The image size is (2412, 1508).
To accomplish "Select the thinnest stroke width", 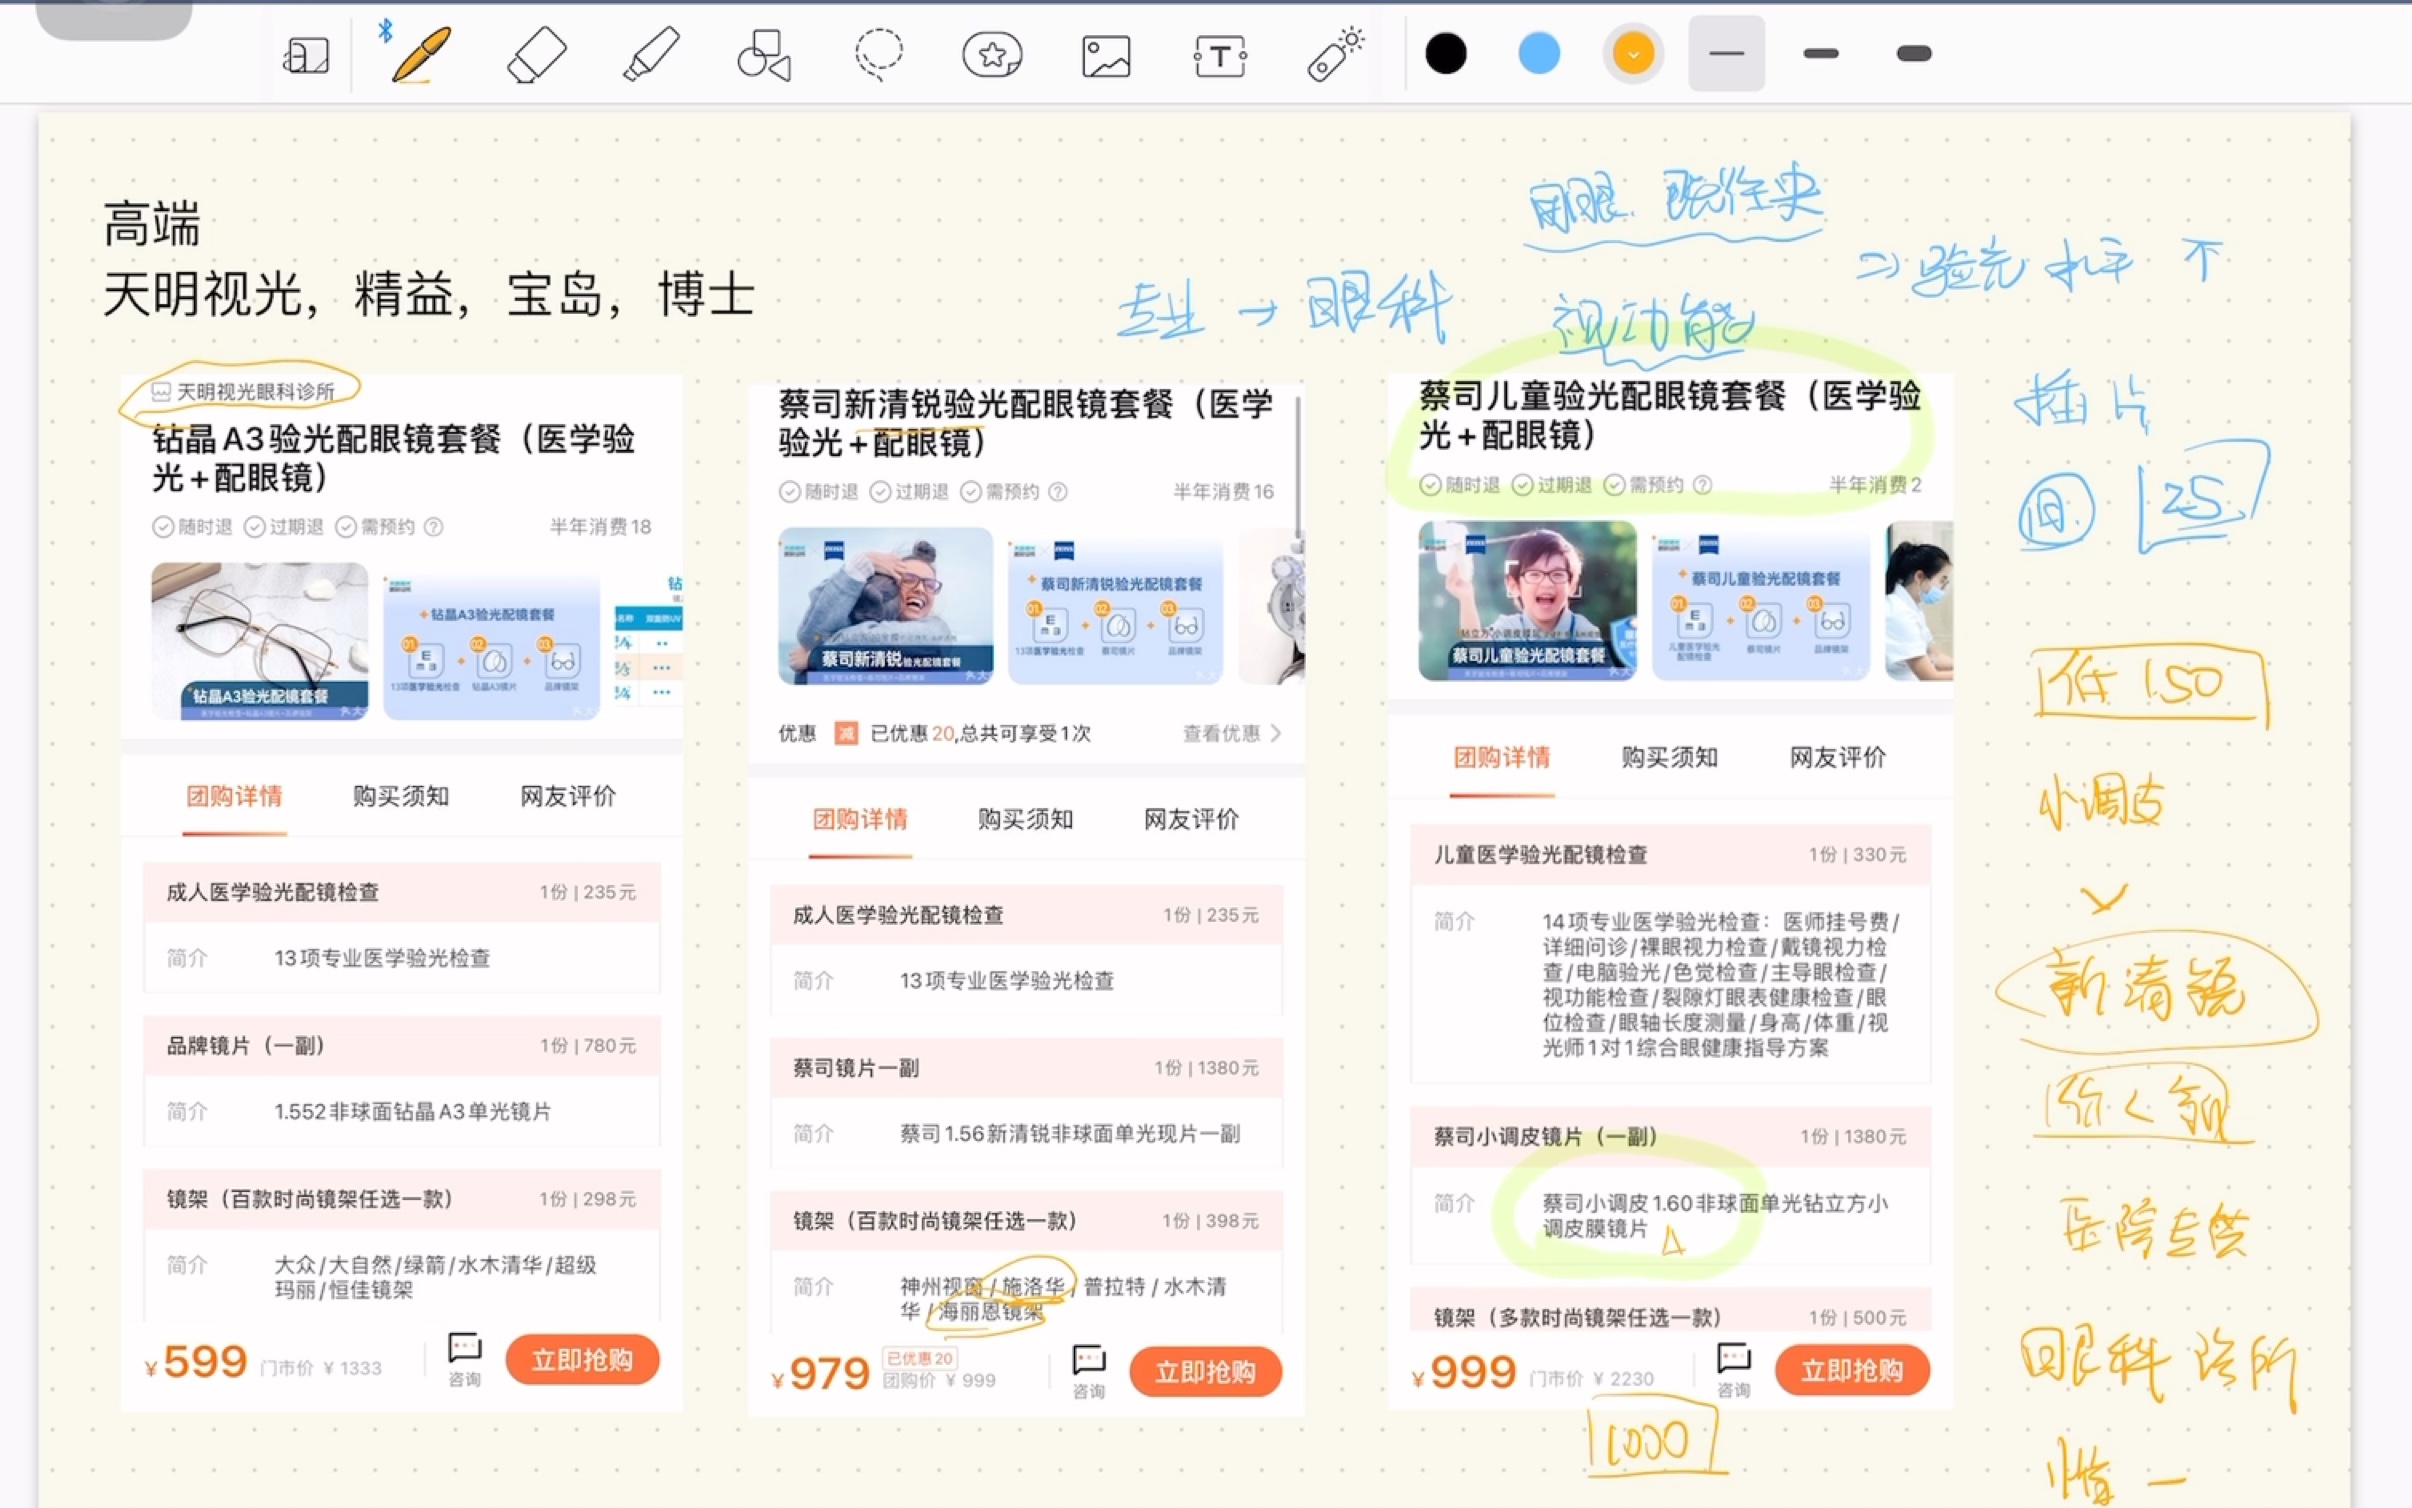I will (1727, 54).
